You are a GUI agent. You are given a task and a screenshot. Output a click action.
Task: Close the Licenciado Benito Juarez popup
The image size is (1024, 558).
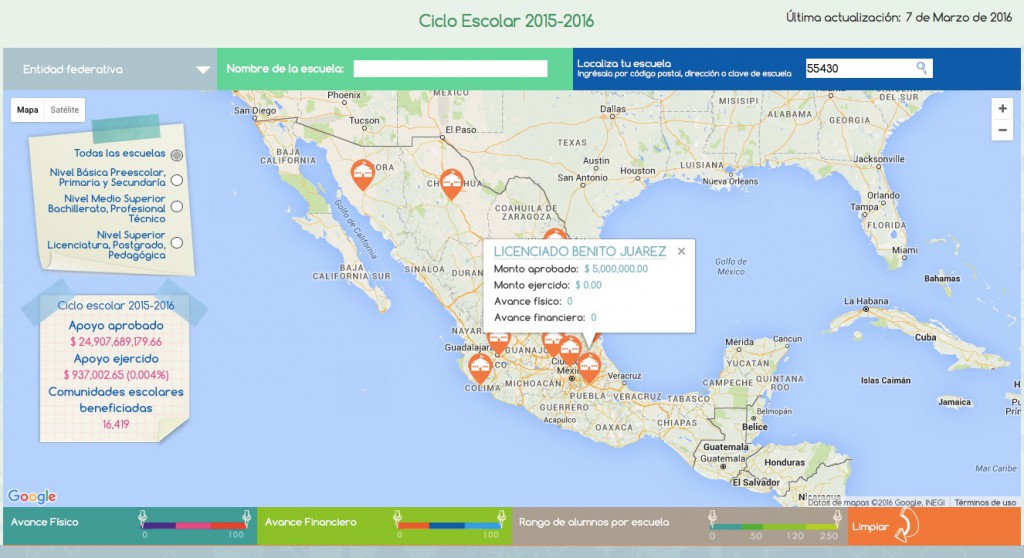[x=682, y=252]
